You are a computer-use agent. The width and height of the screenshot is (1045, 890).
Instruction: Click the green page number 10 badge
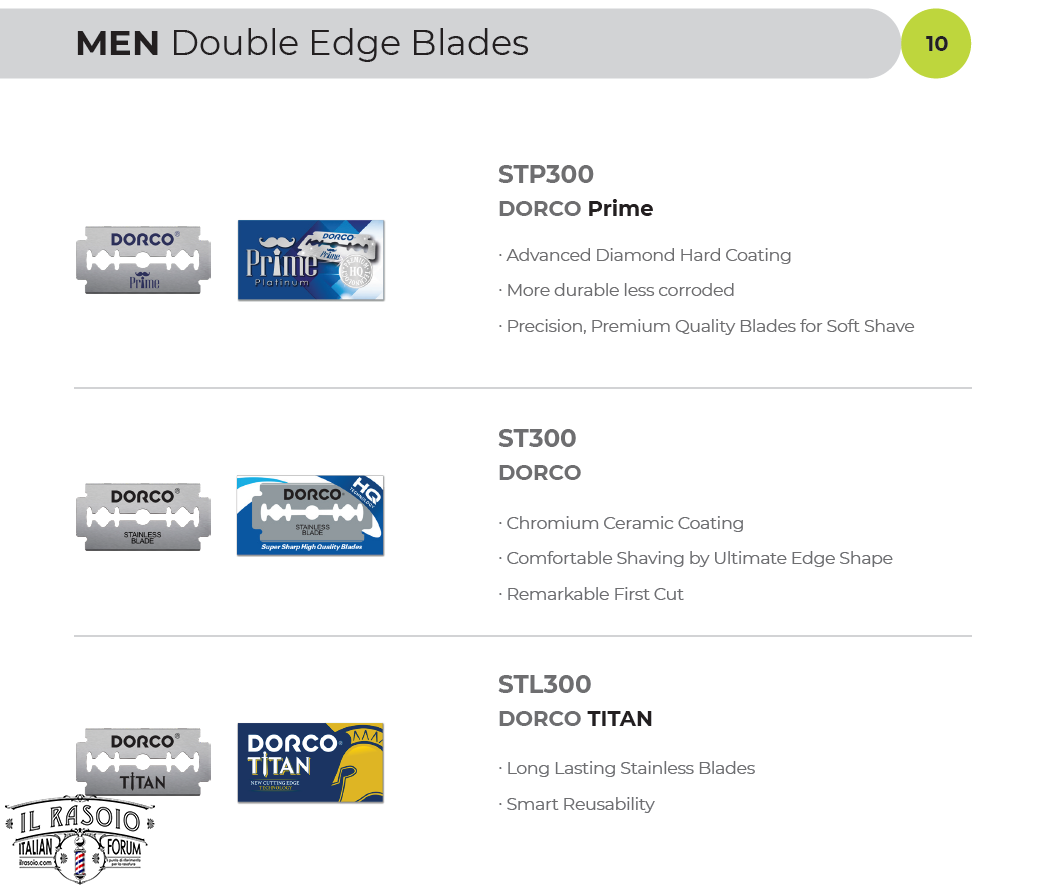(x=936, y=44)
